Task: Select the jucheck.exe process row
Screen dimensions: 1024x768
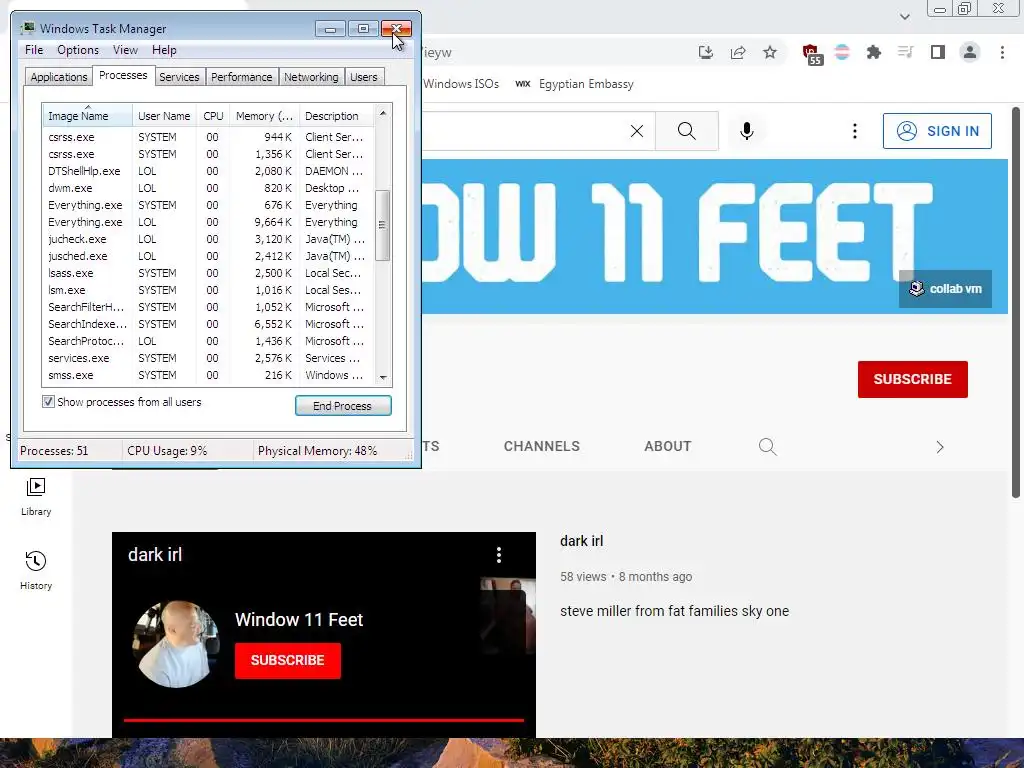Action: pos(208,239)
